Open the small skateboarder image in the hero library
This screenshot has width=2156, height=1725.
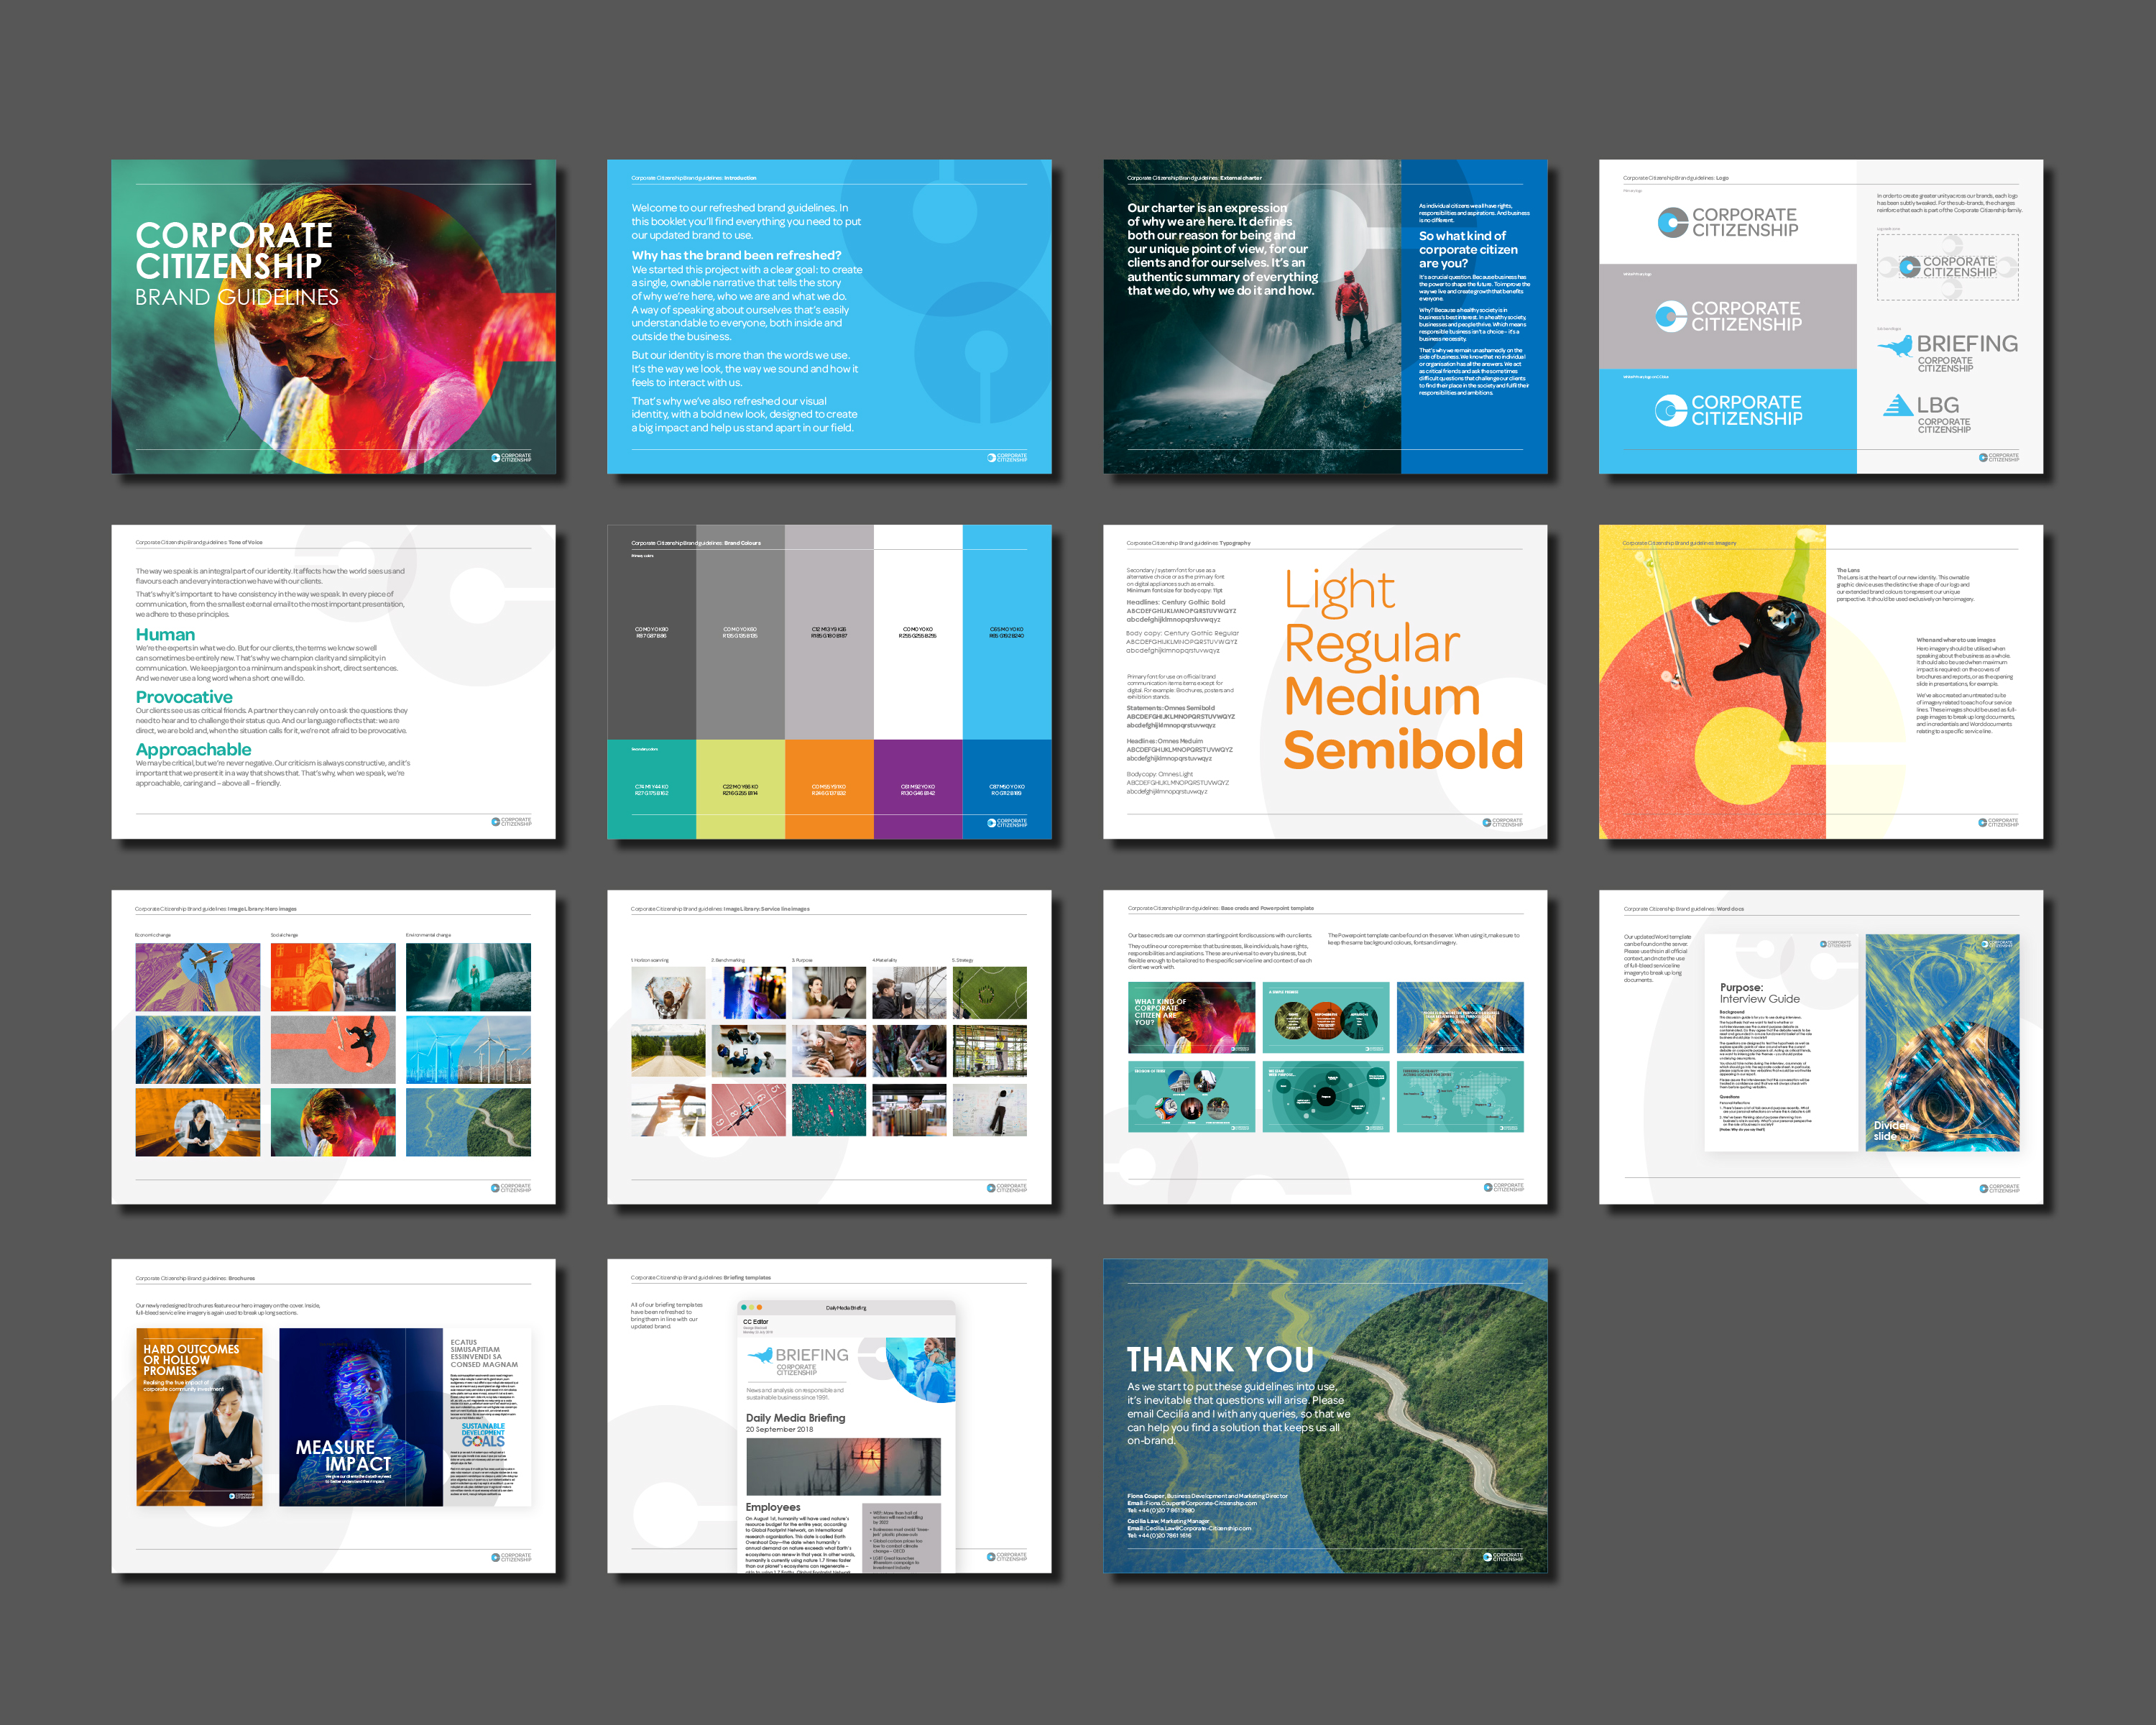[333, 1050]
